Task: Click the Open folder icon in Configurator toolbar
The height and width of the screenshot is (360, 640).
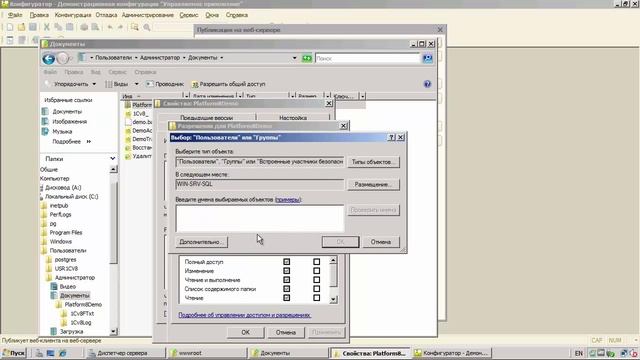Action: (21, 27)
